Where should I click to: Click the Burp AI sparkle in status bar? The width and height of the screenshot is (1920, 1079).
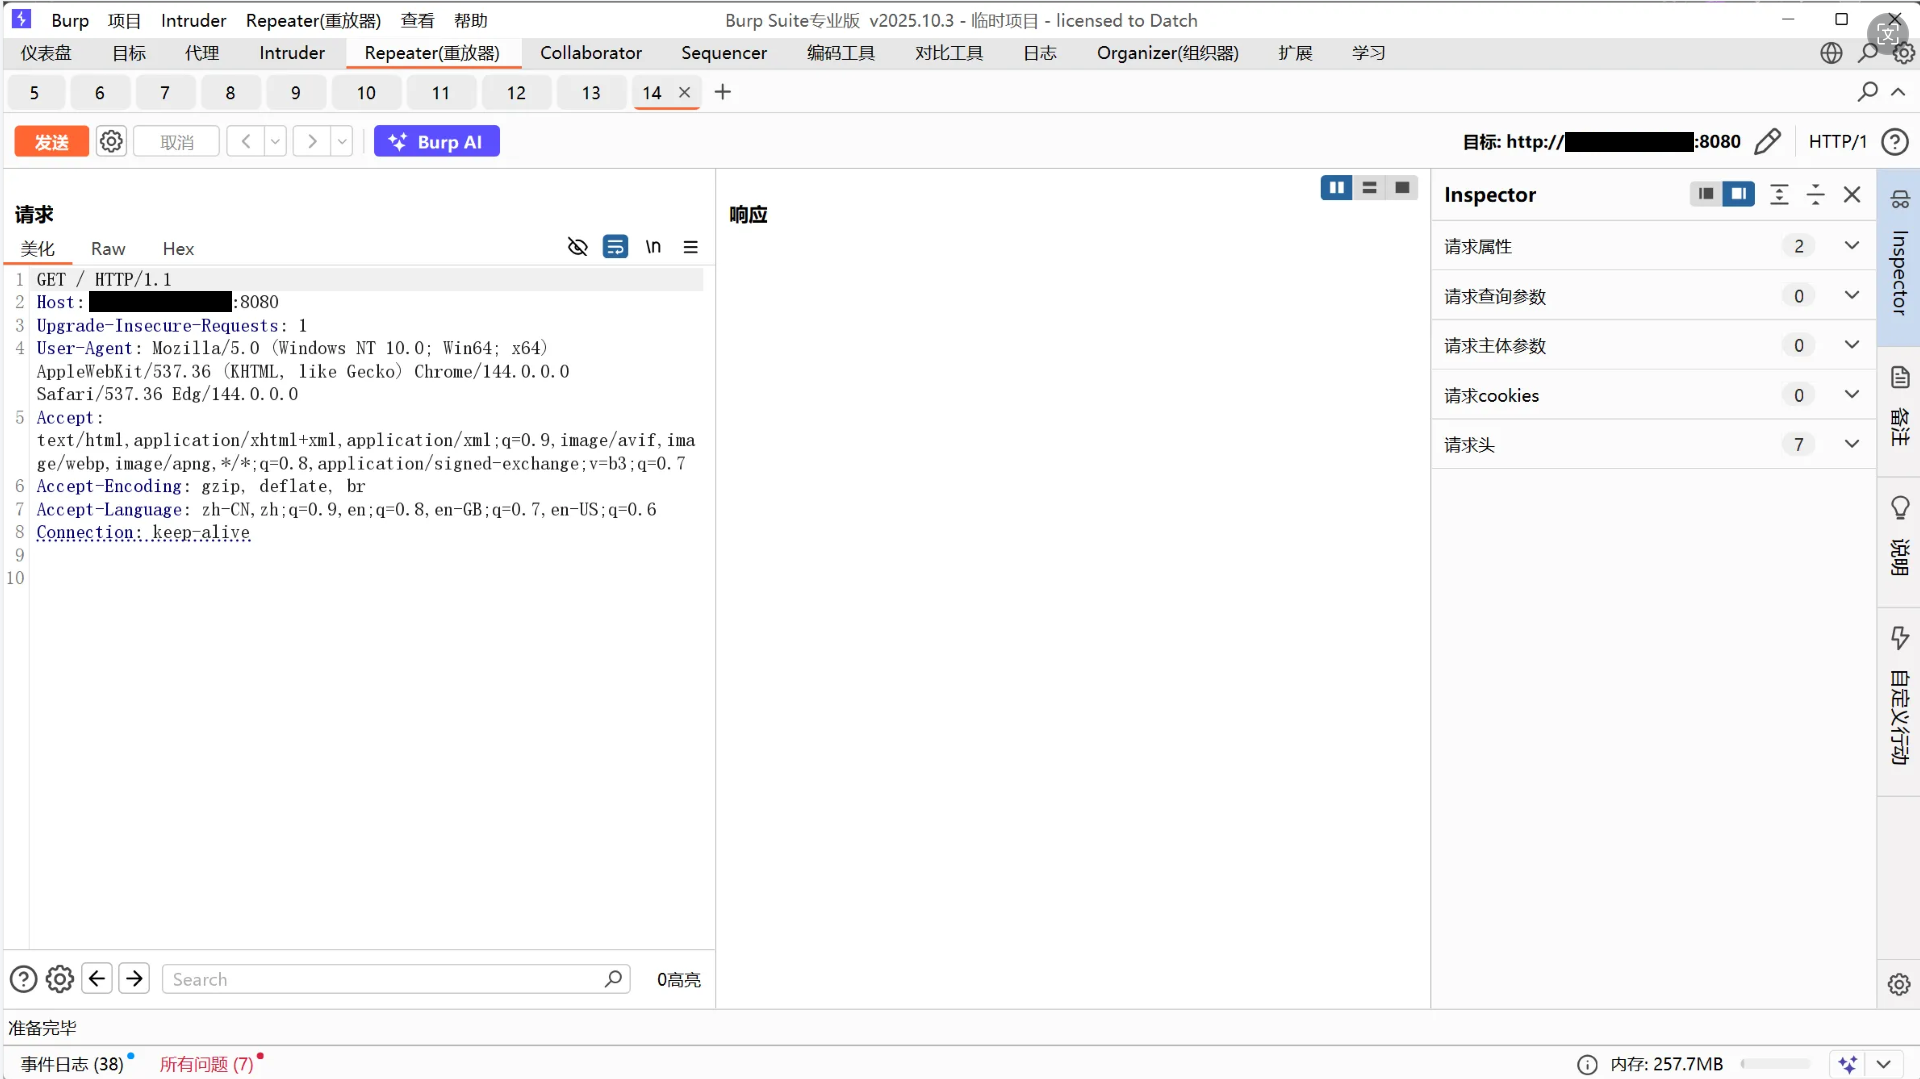pyautogui.click(x=1848, y=1065)
